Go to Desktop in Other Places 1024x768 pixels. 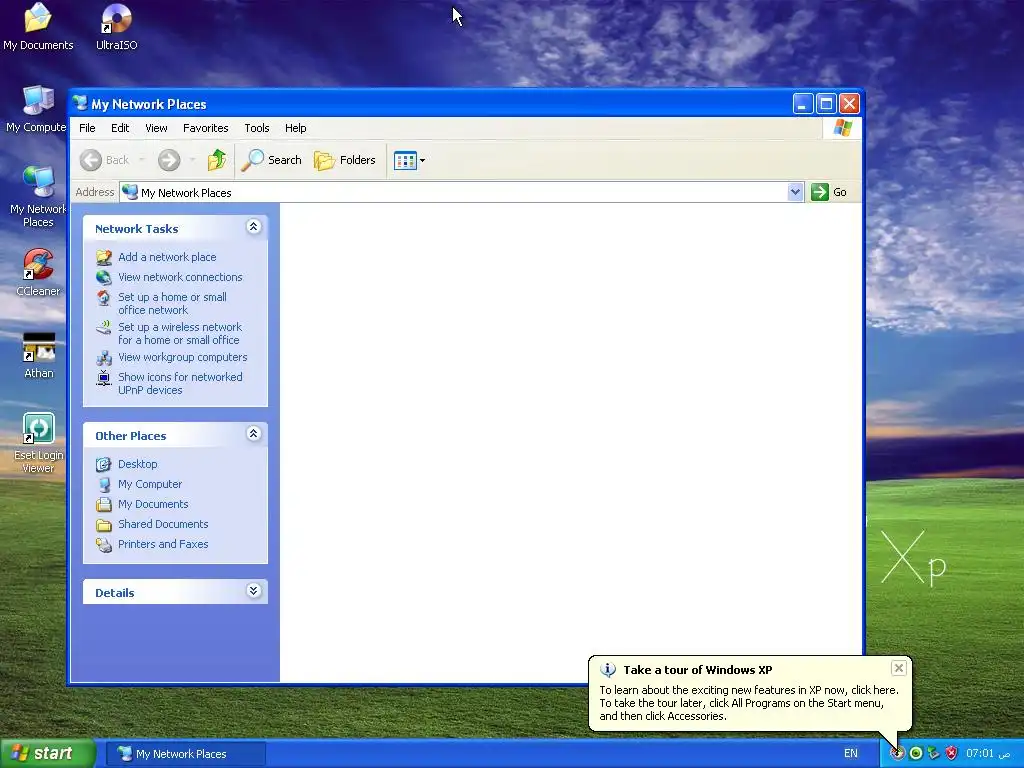pos(138,464)
